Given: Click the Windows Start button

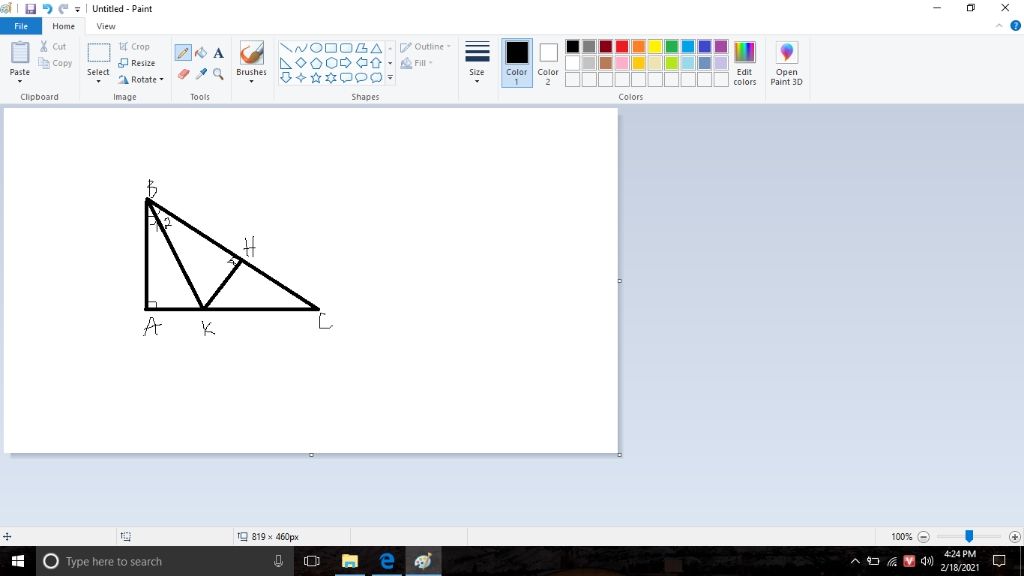Looking at the screenshot, I should click(x=18, y=562).
